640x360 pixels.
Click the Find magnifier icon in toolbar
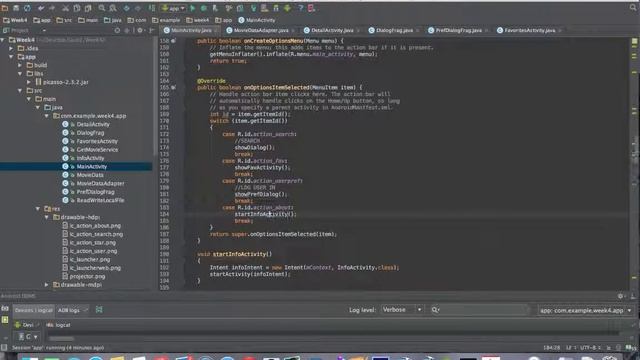(102, 8)
